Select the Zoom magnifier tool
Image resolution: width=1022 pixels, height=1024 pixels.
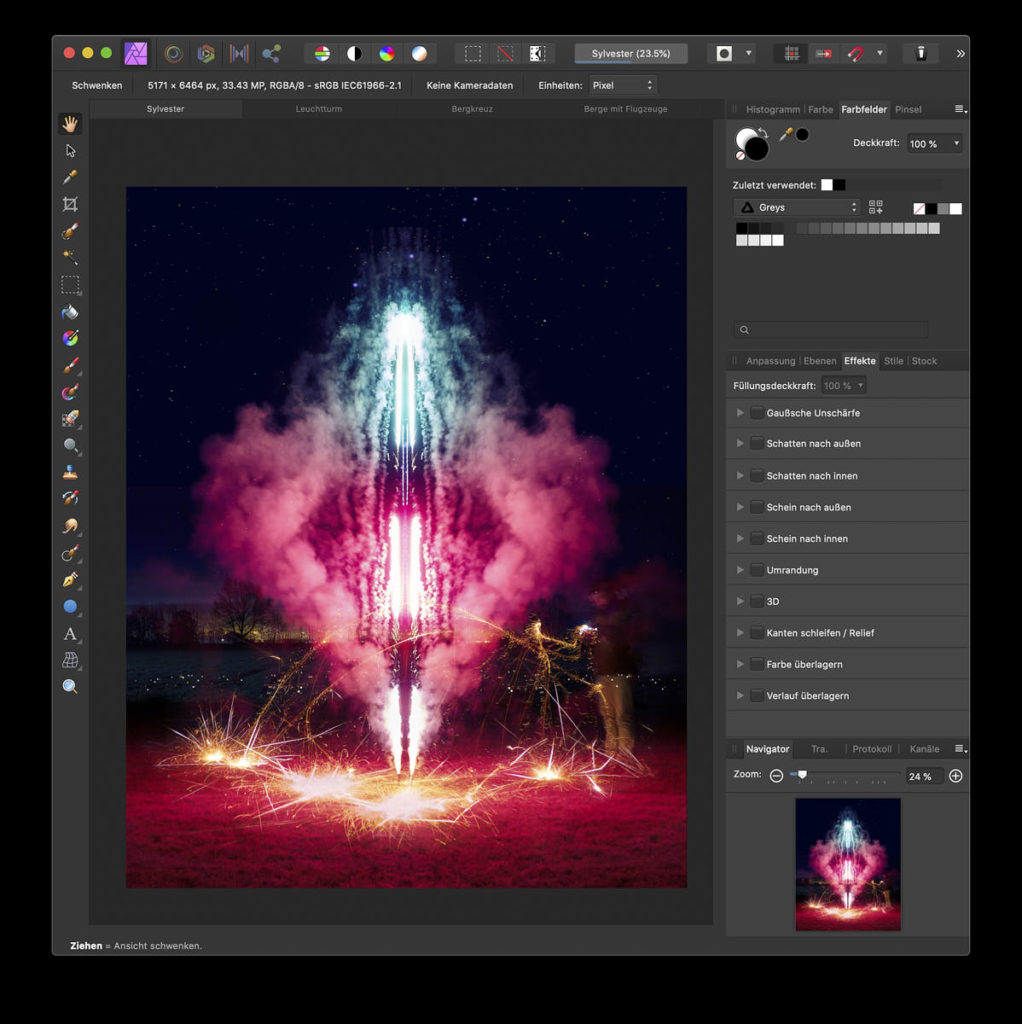pos(70,686)
